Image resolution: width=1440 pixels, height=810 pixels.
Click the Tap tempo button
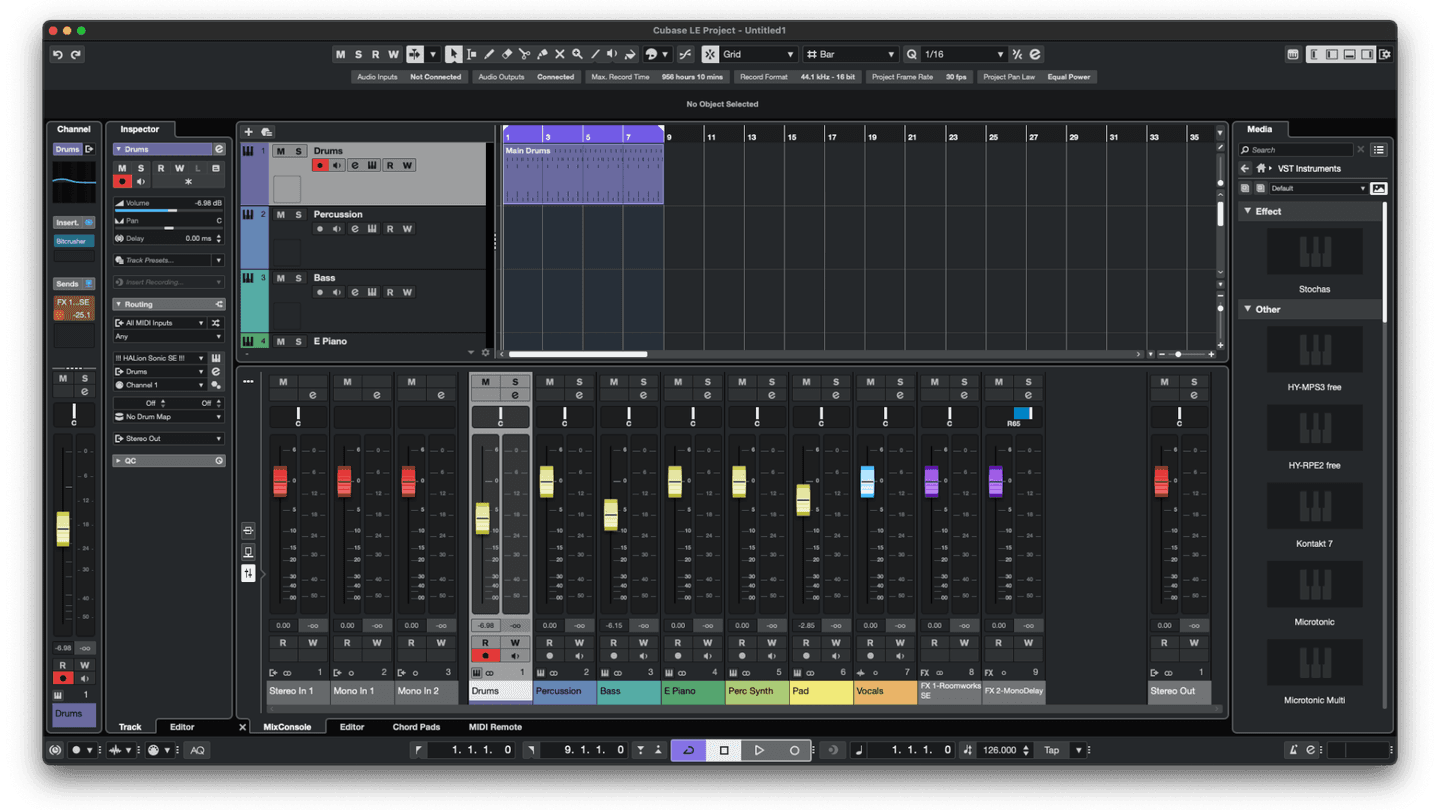1051,749
